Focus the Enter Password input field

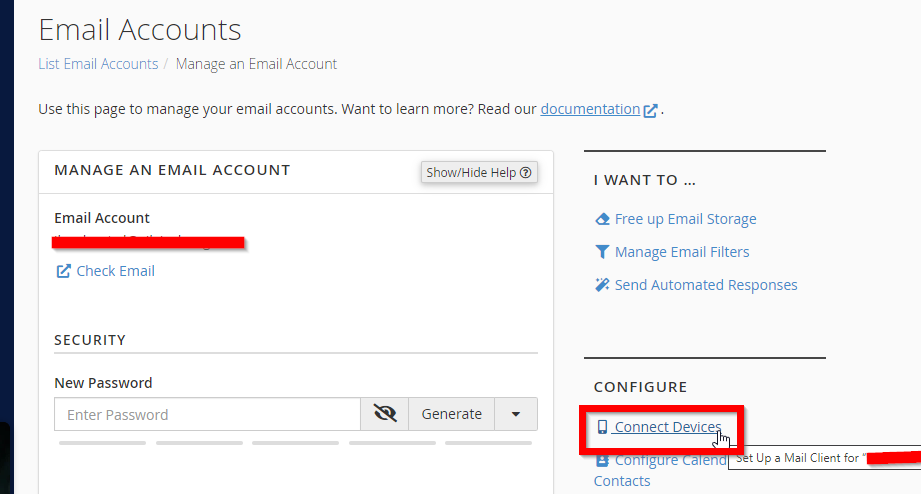point(207,414)
